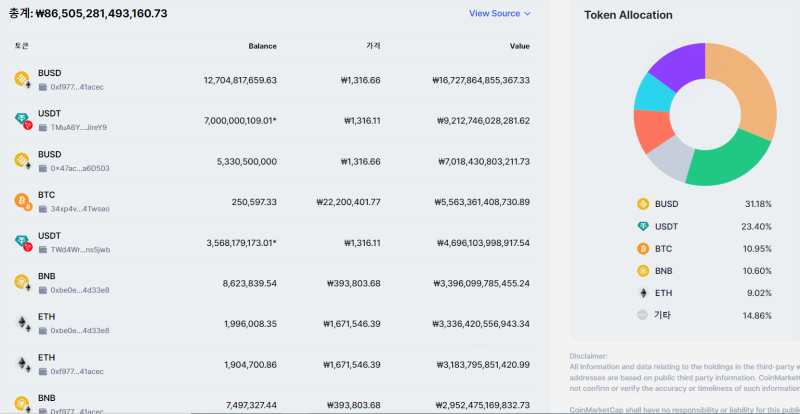Click the Value column header
The height and width of the screenshot is (414, 800).
[x=519, y=46]
